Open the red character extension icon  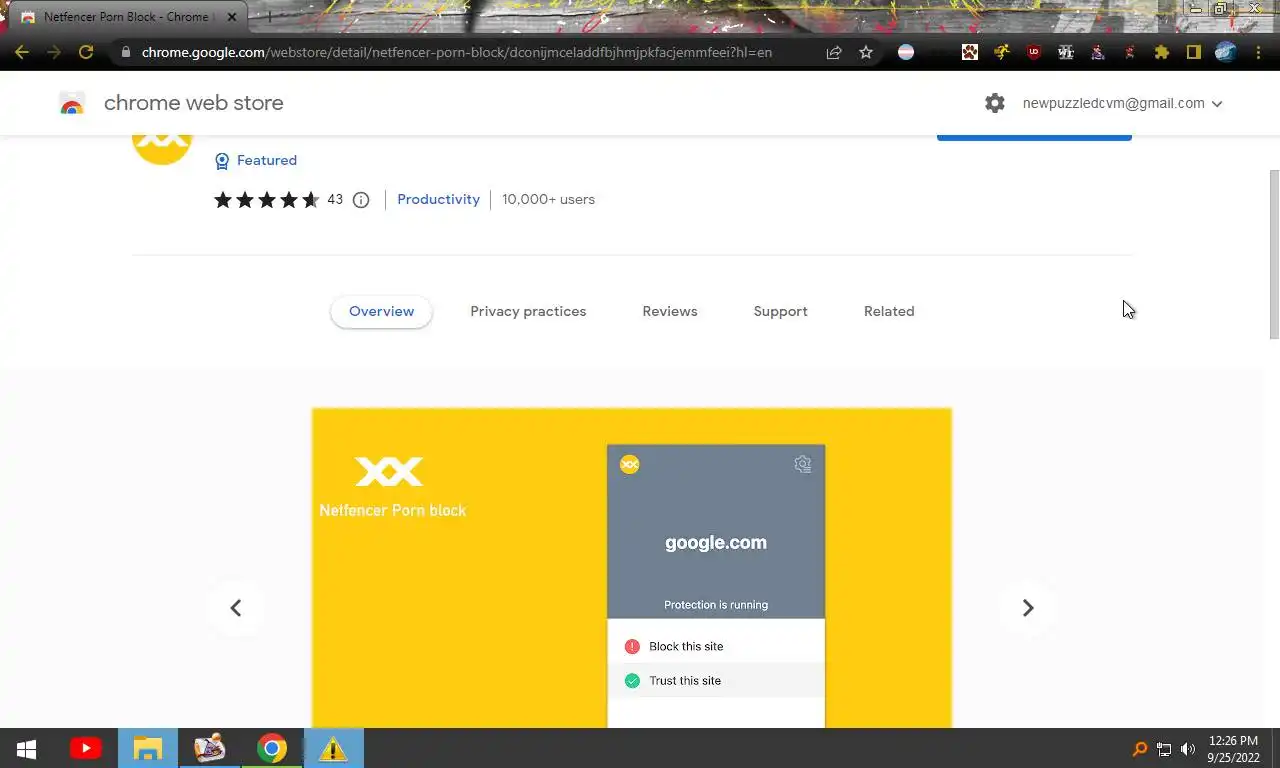pos(1130,52)
